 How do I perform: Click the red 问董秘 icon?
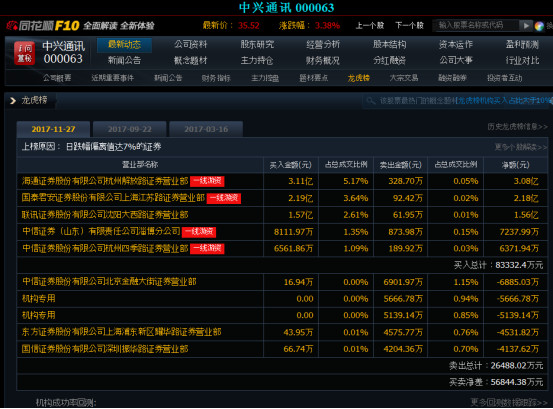click(x=25, y=53)
